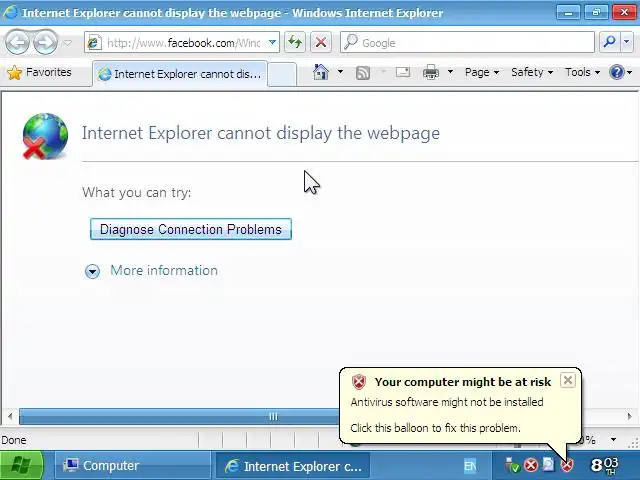Switch to Computer taskbar window
The height and width of the screenshot is (480, 640).
tap(131, 465)
